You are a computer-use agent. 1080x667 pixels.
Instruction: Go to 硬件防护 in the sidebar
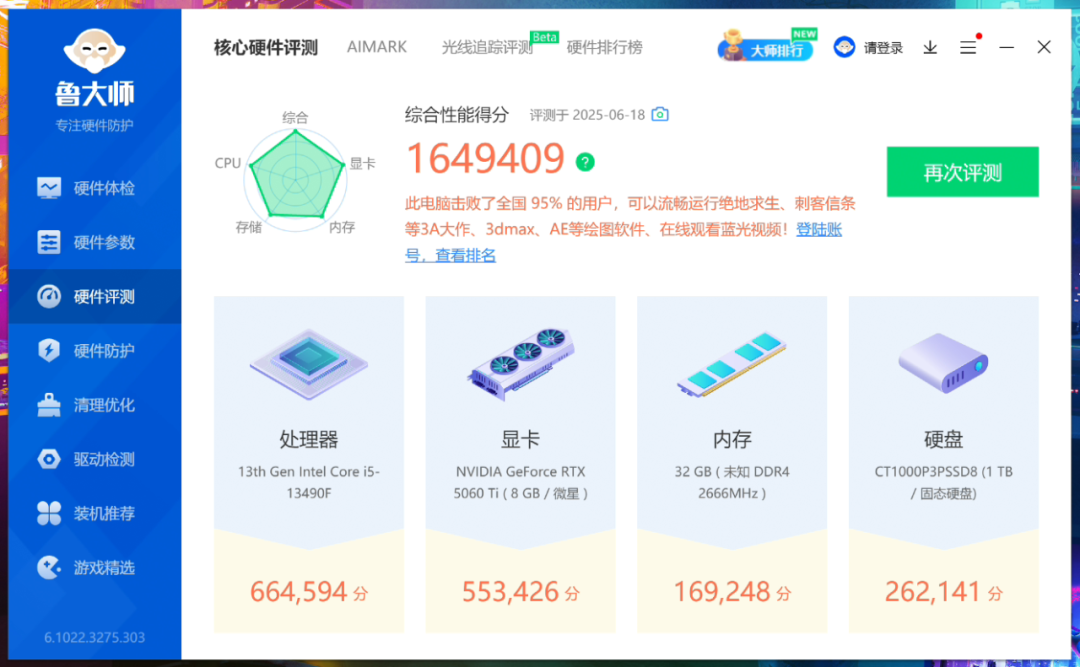pos(94,351)
